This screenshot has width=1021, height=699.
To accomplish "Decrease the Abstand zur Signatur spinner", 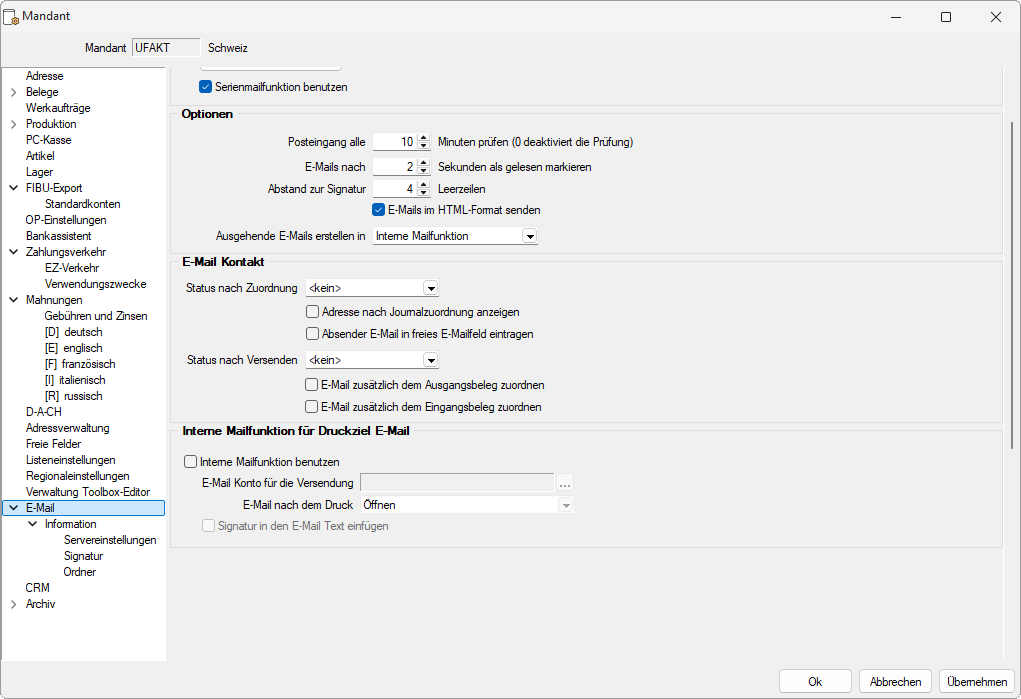I will 423,193.
